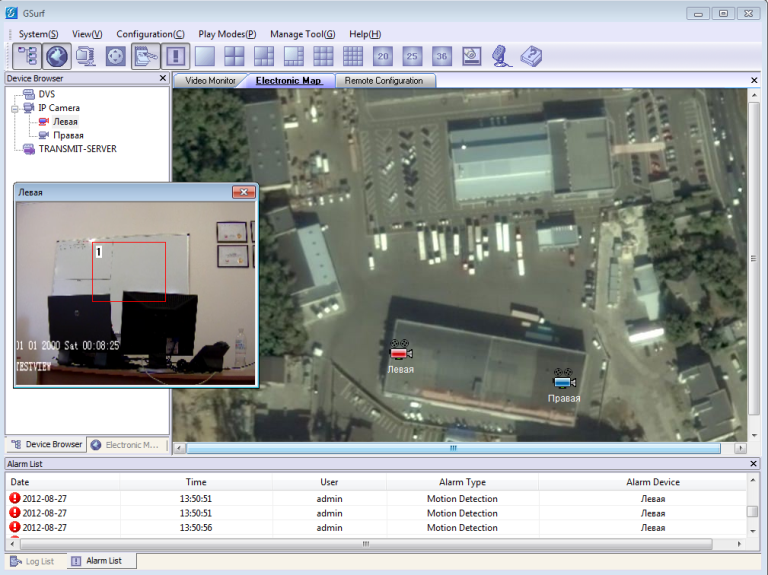The width and height of the screenshot is (768, 575).
Task: Toggle the Device Browser tree toolbar icon
Action: 27,56
